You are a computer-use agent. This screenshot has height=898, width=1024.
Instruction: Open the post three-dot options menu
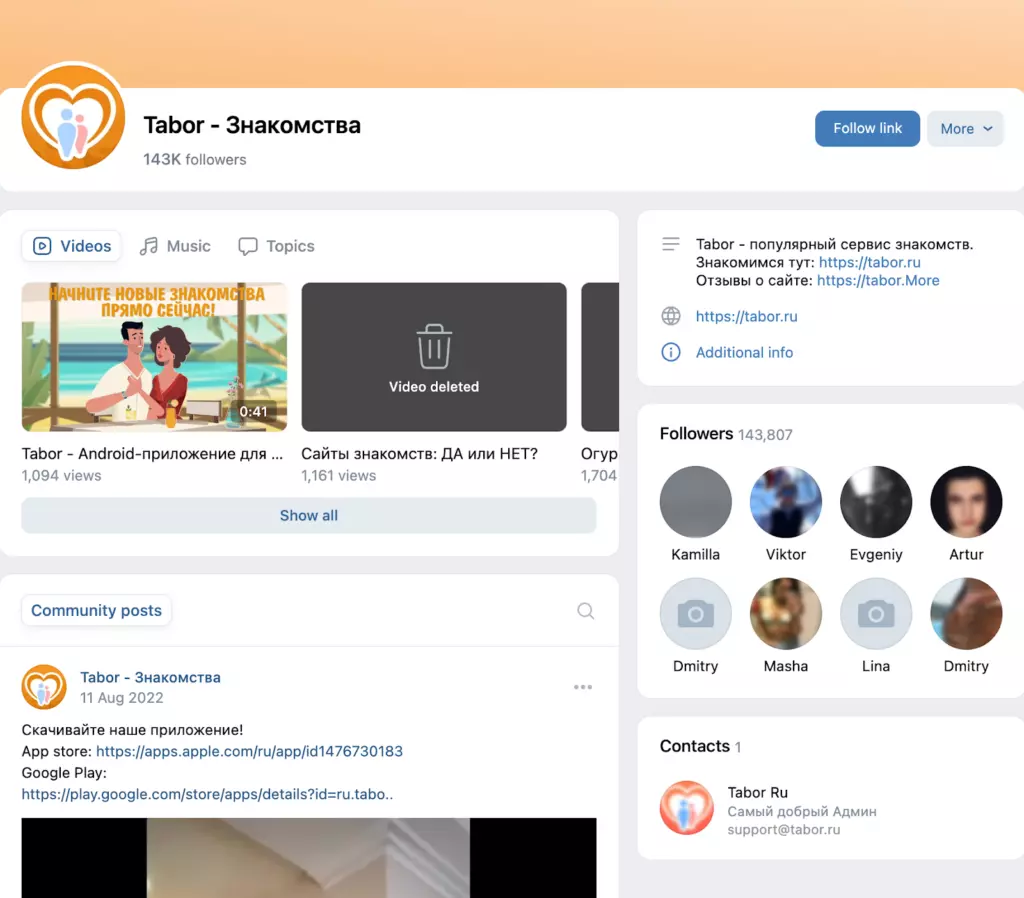pyautogui.click(x=583, y=687)
